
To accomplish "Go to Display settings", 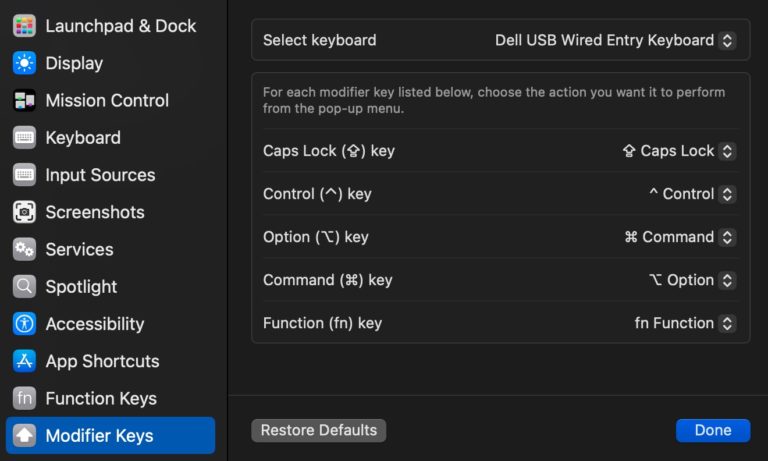I will click(74, 63).
